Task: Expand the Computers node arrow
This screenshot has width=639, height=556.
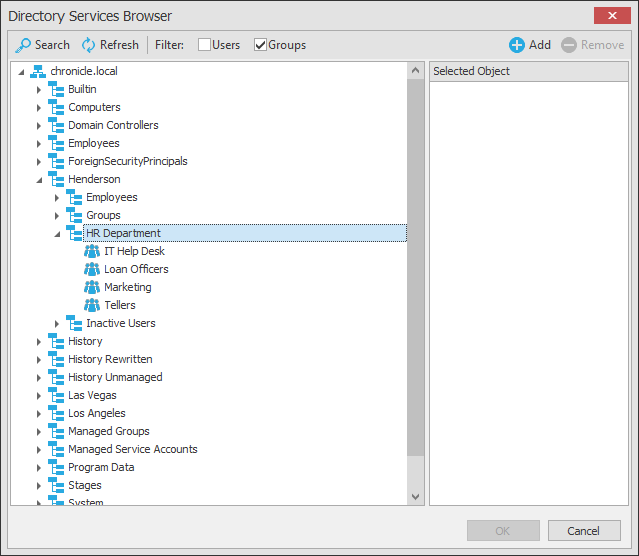Action: (x=39, y=108)
